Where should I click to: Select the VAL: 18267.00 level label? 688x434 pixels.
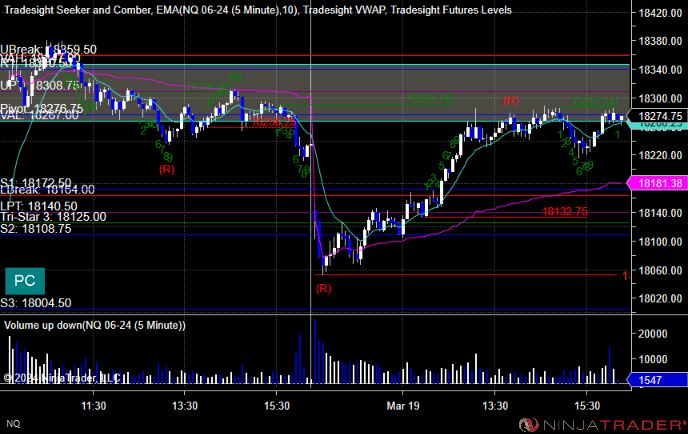[x=39, y=115]
